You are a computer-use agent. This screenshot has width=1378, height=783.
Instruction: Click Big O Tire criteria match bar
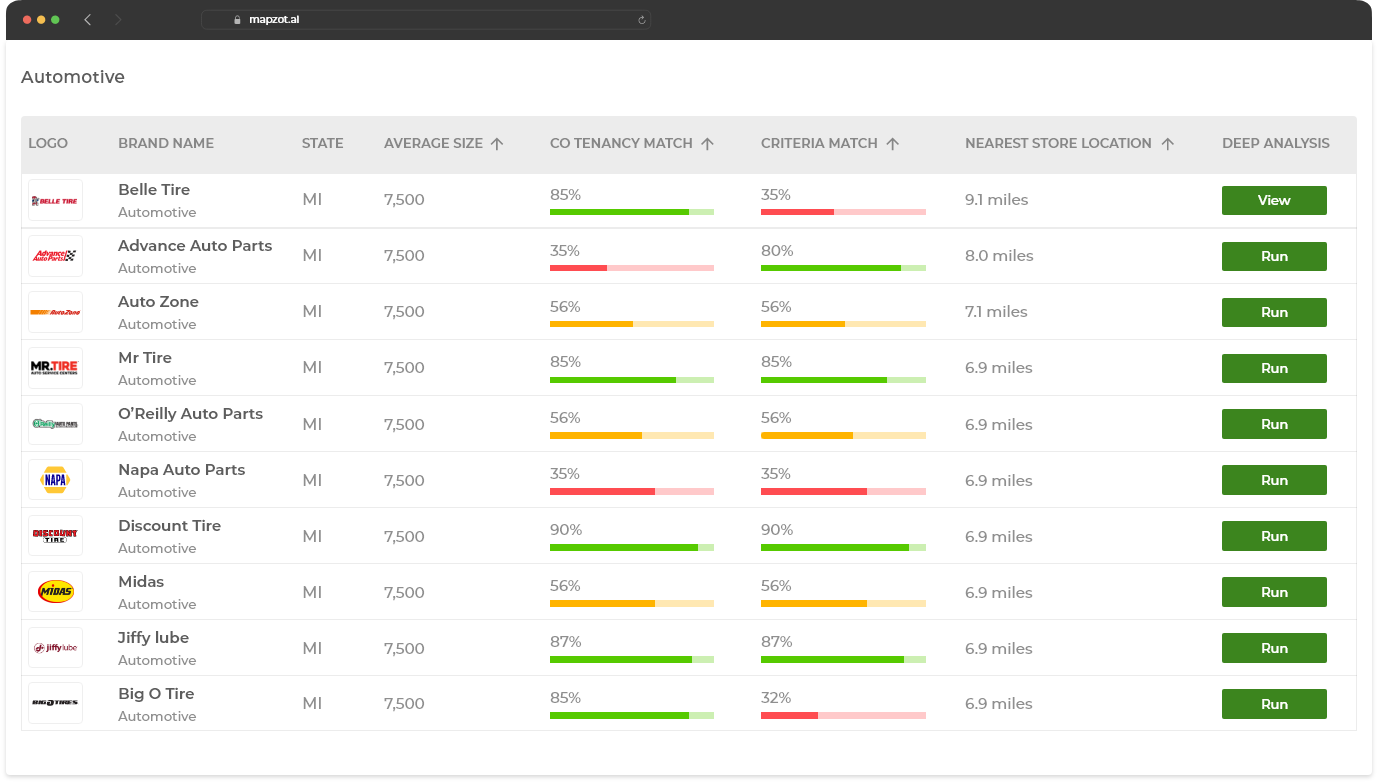click(843, 715)
